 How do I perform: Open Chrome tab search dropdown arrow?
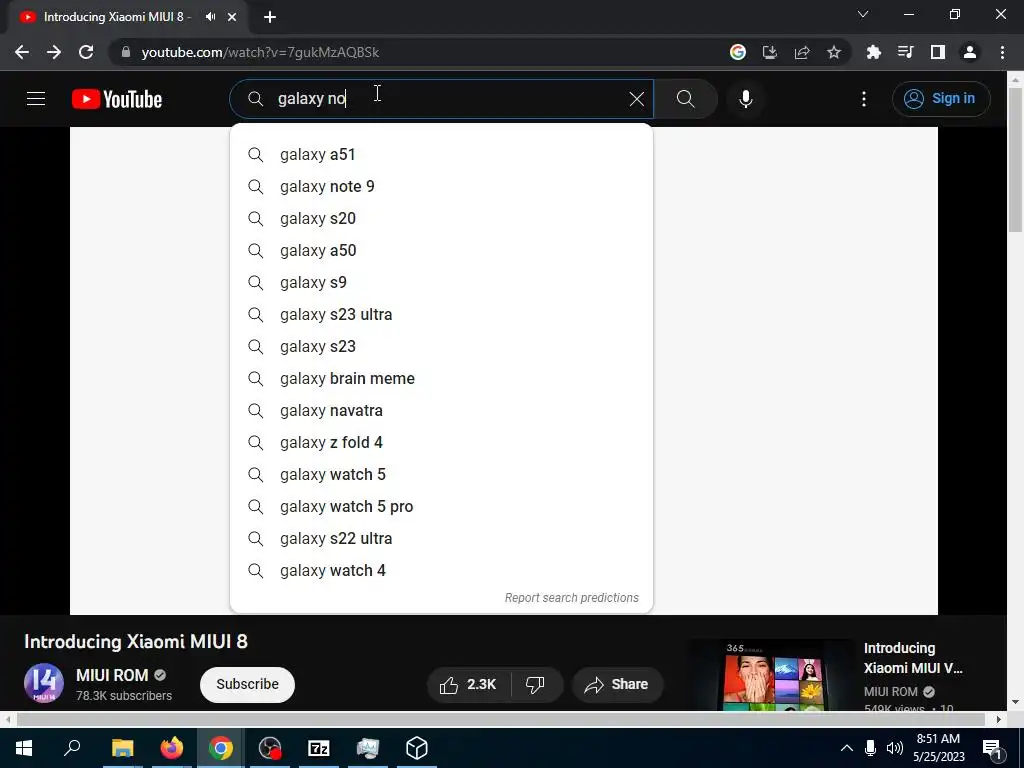(x=863, y=14)
